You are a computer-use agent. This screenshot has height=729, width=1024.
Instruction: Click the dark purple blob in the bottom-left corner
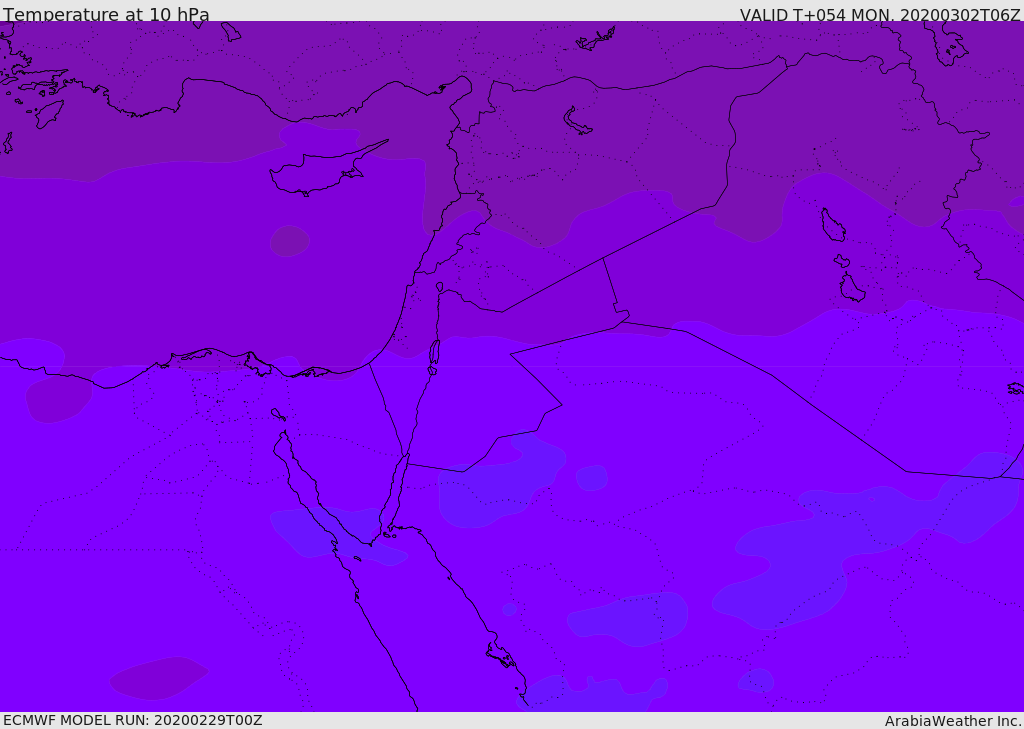(x=159, y=677)
